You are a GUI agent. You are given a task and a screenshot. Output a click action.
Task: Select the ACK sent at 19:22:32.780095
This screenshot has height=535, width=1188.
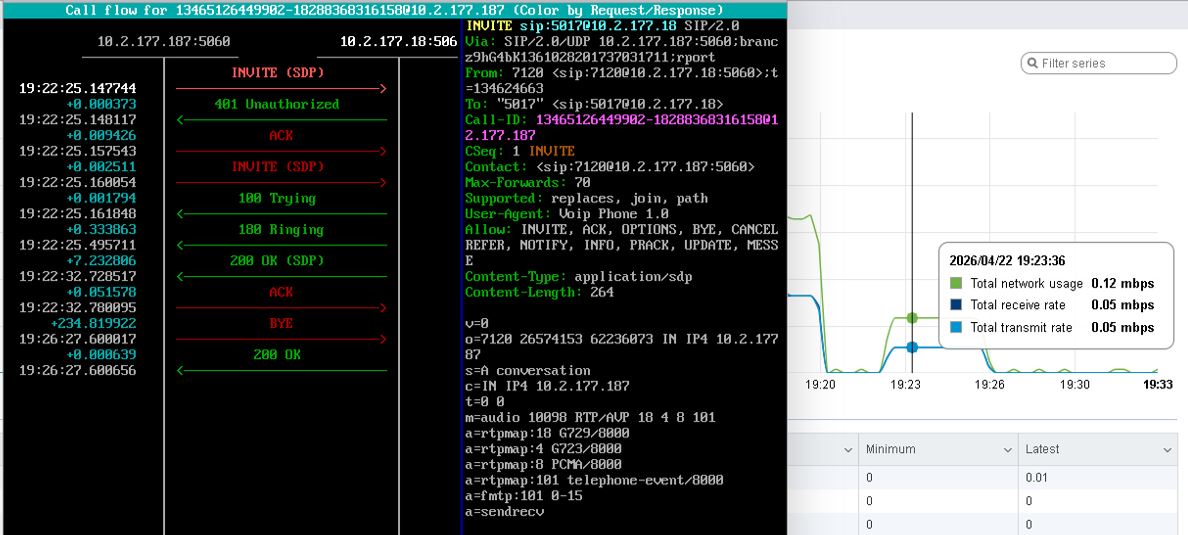coord(280,292)
